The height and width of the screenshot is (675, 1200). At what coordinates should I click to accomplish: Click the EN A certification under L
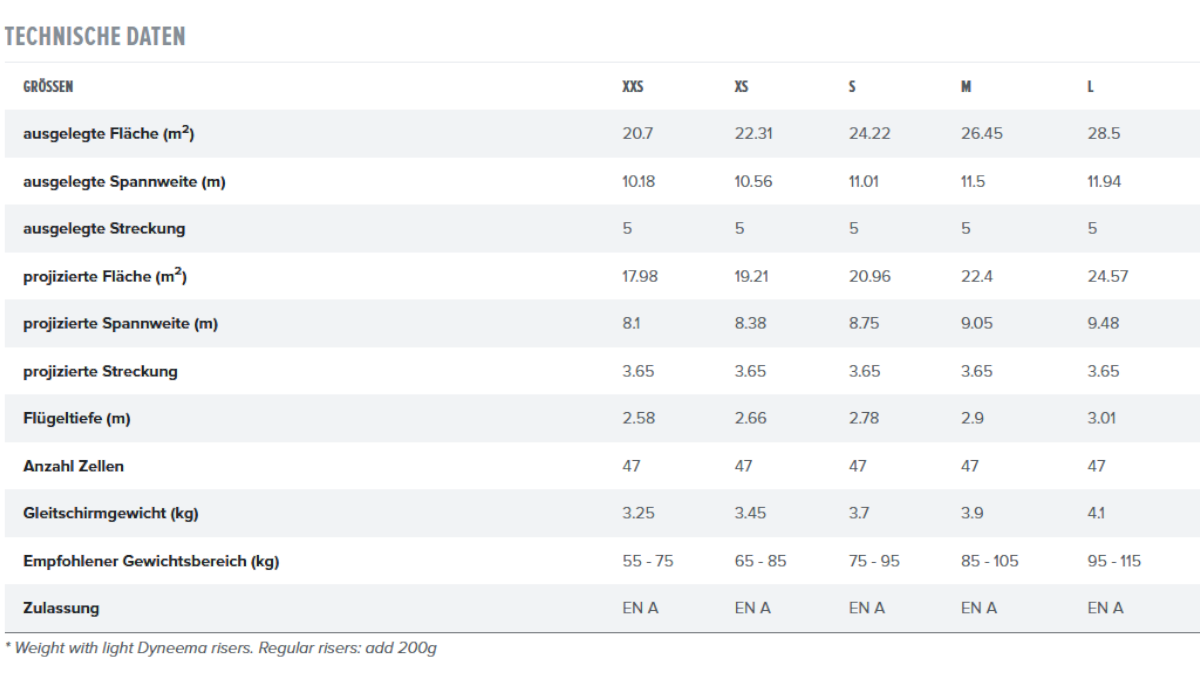click(x=1106, y=608)
